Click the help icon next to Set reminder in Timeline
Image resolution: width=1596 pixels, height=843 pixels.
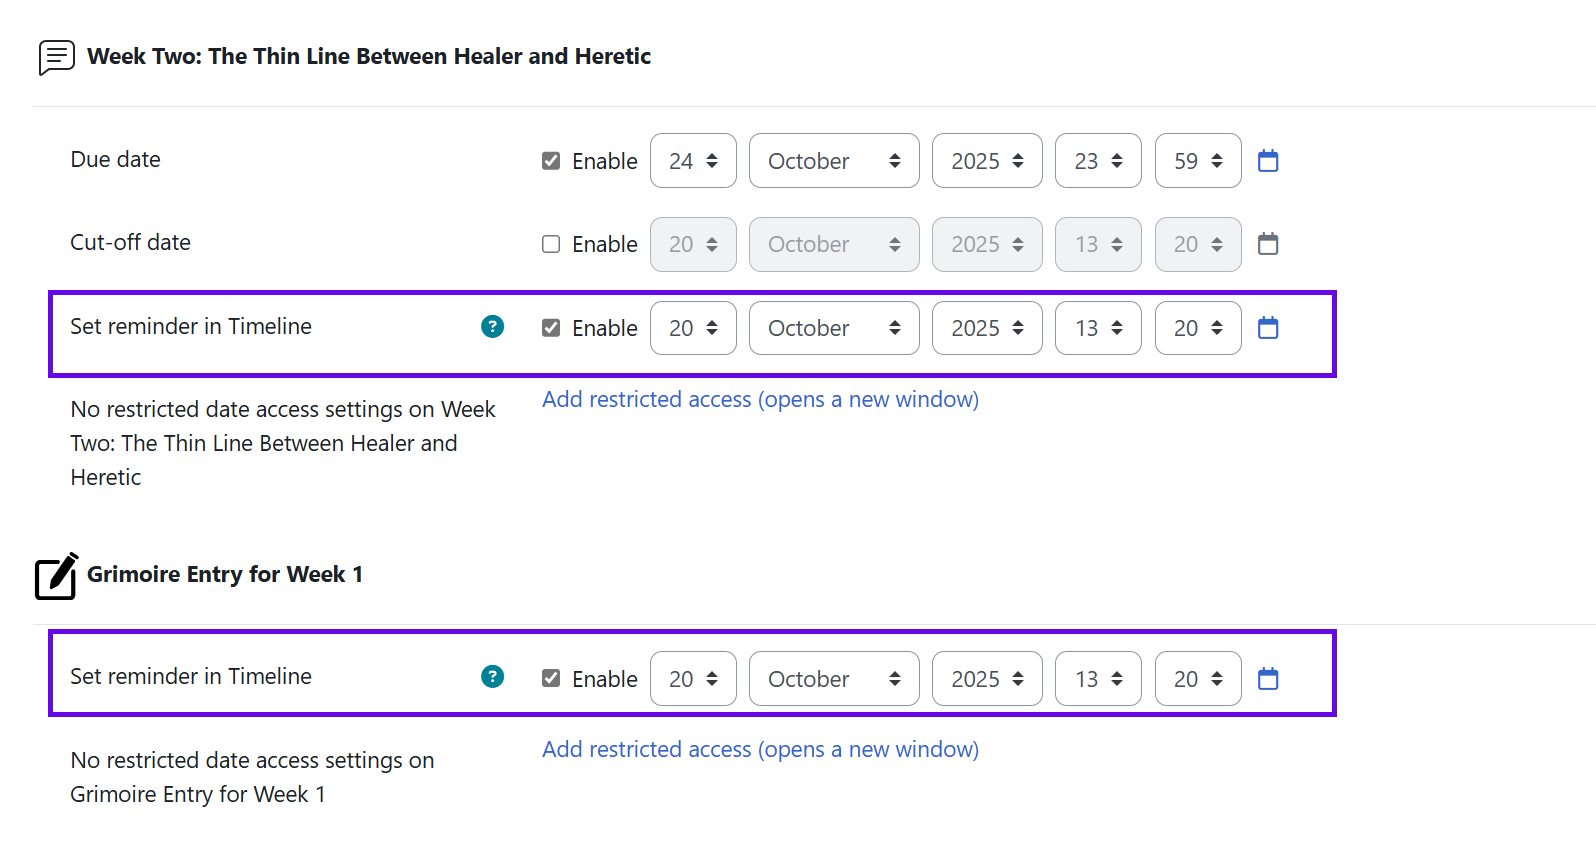pyautogui.click(x=492, y=326)
